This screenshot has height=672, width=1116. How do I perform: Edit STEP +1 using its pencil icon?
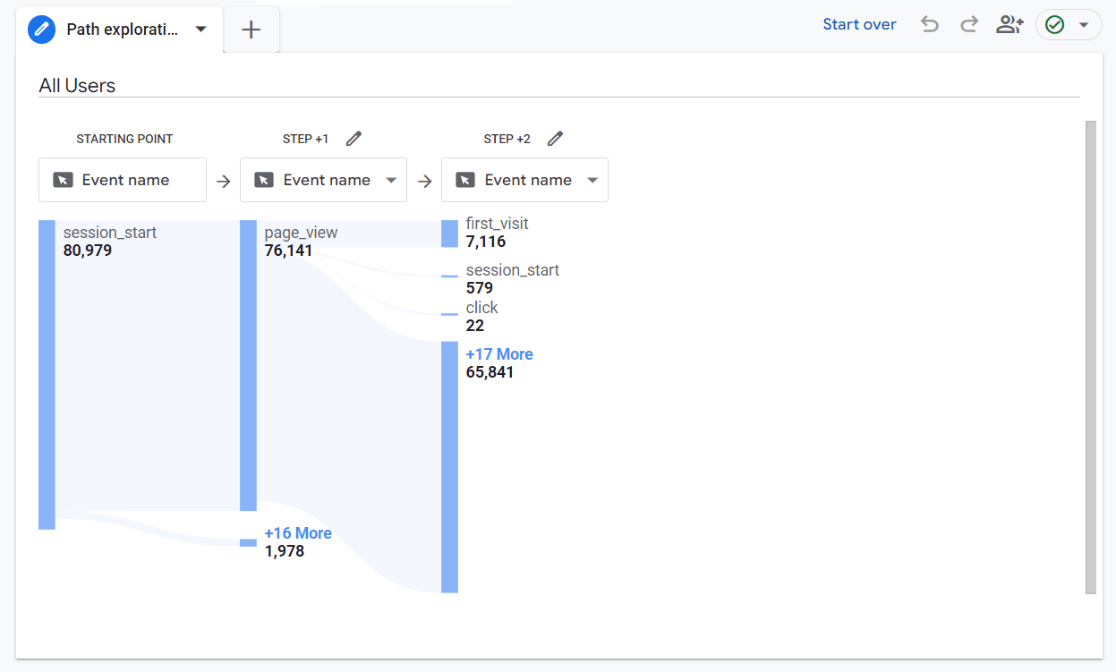[353, 138]
